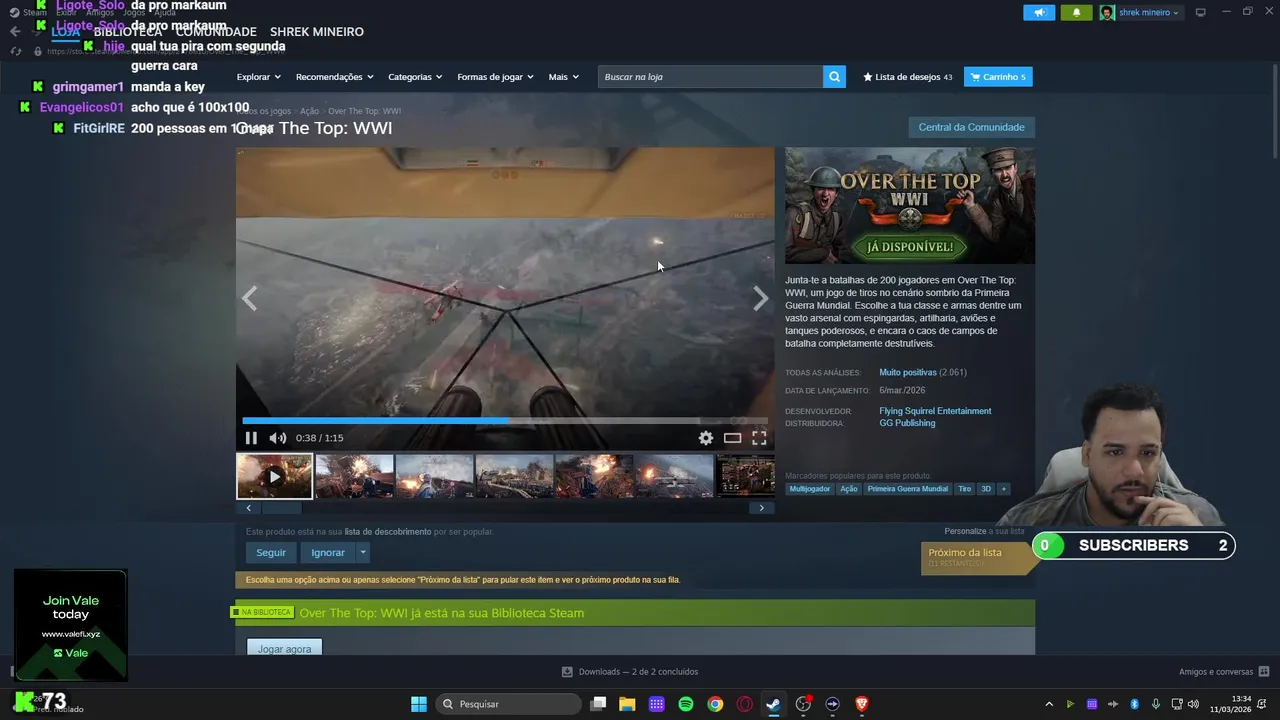Click the store search magnifier button
Screen dimensions: 1280x720
(x=834, y=77)
